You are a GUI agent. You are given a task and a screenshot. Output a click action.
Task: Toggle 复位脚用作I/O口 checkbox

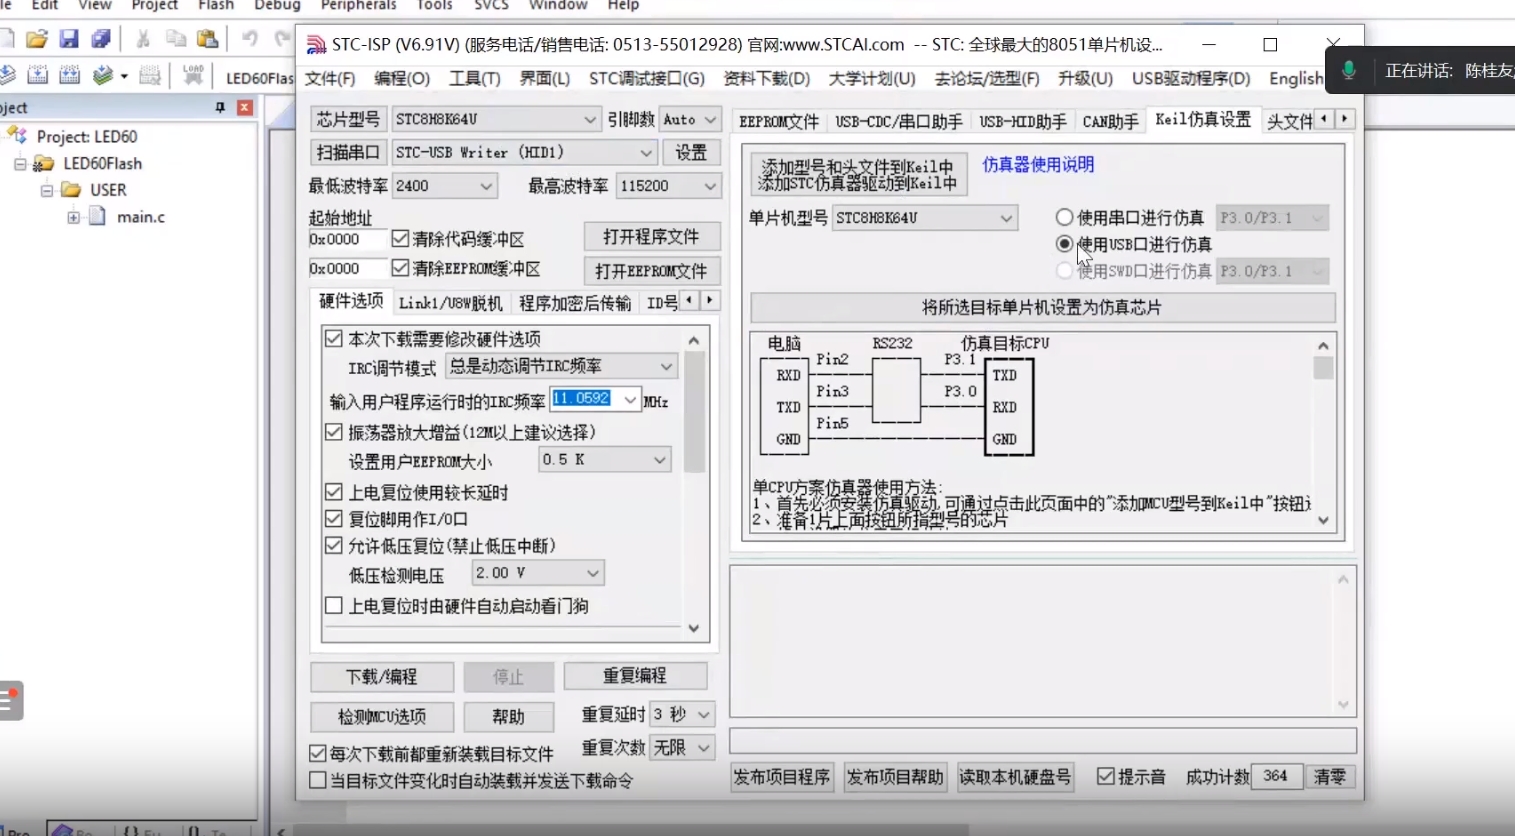tap(334, 519)
